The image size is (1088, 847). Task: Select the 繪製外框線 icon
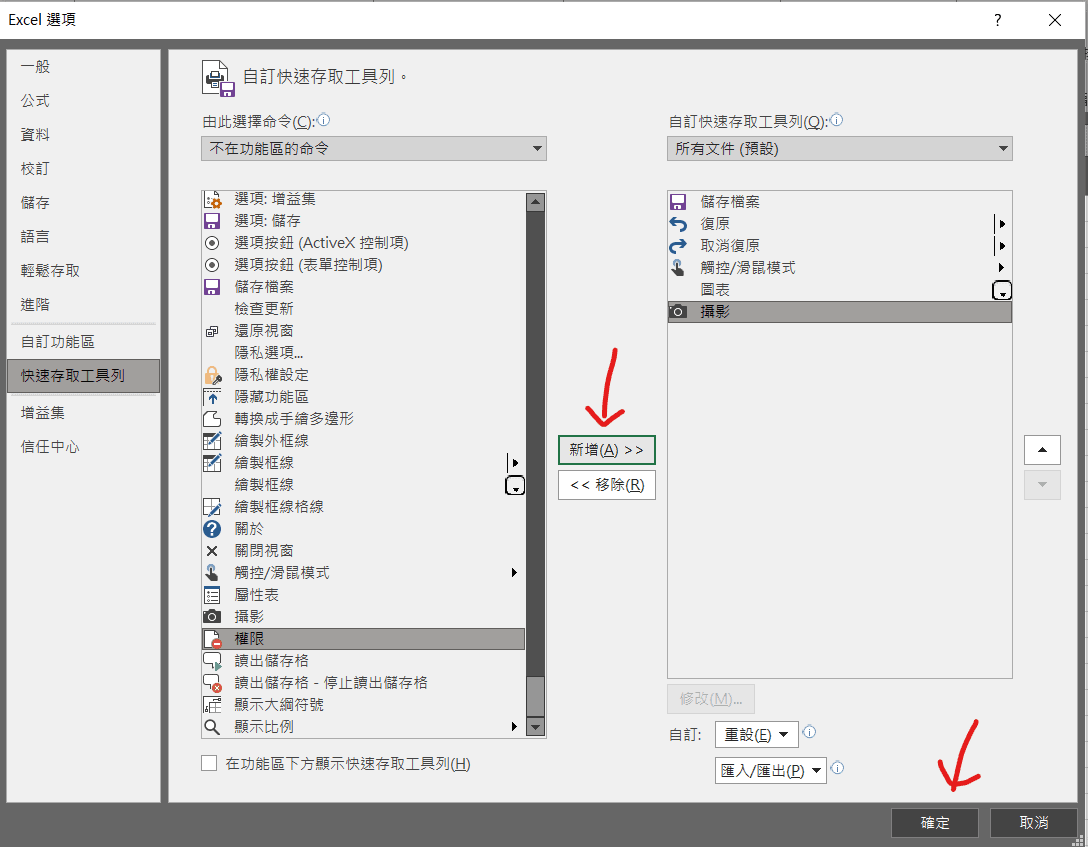(212, 441)
